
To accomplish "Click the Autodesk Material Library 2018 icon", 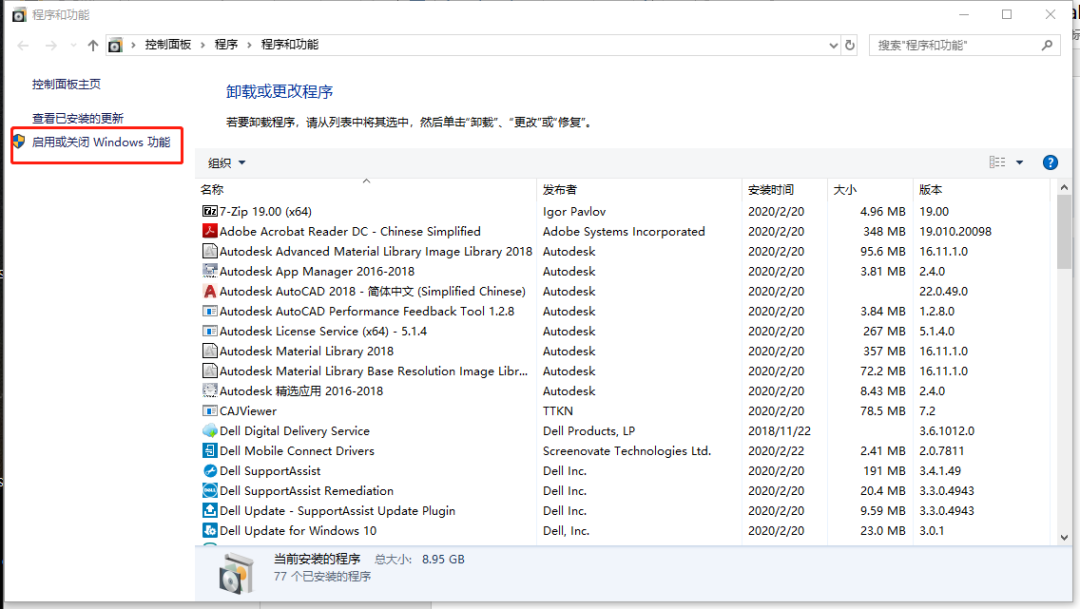I will tap(209, 351).
